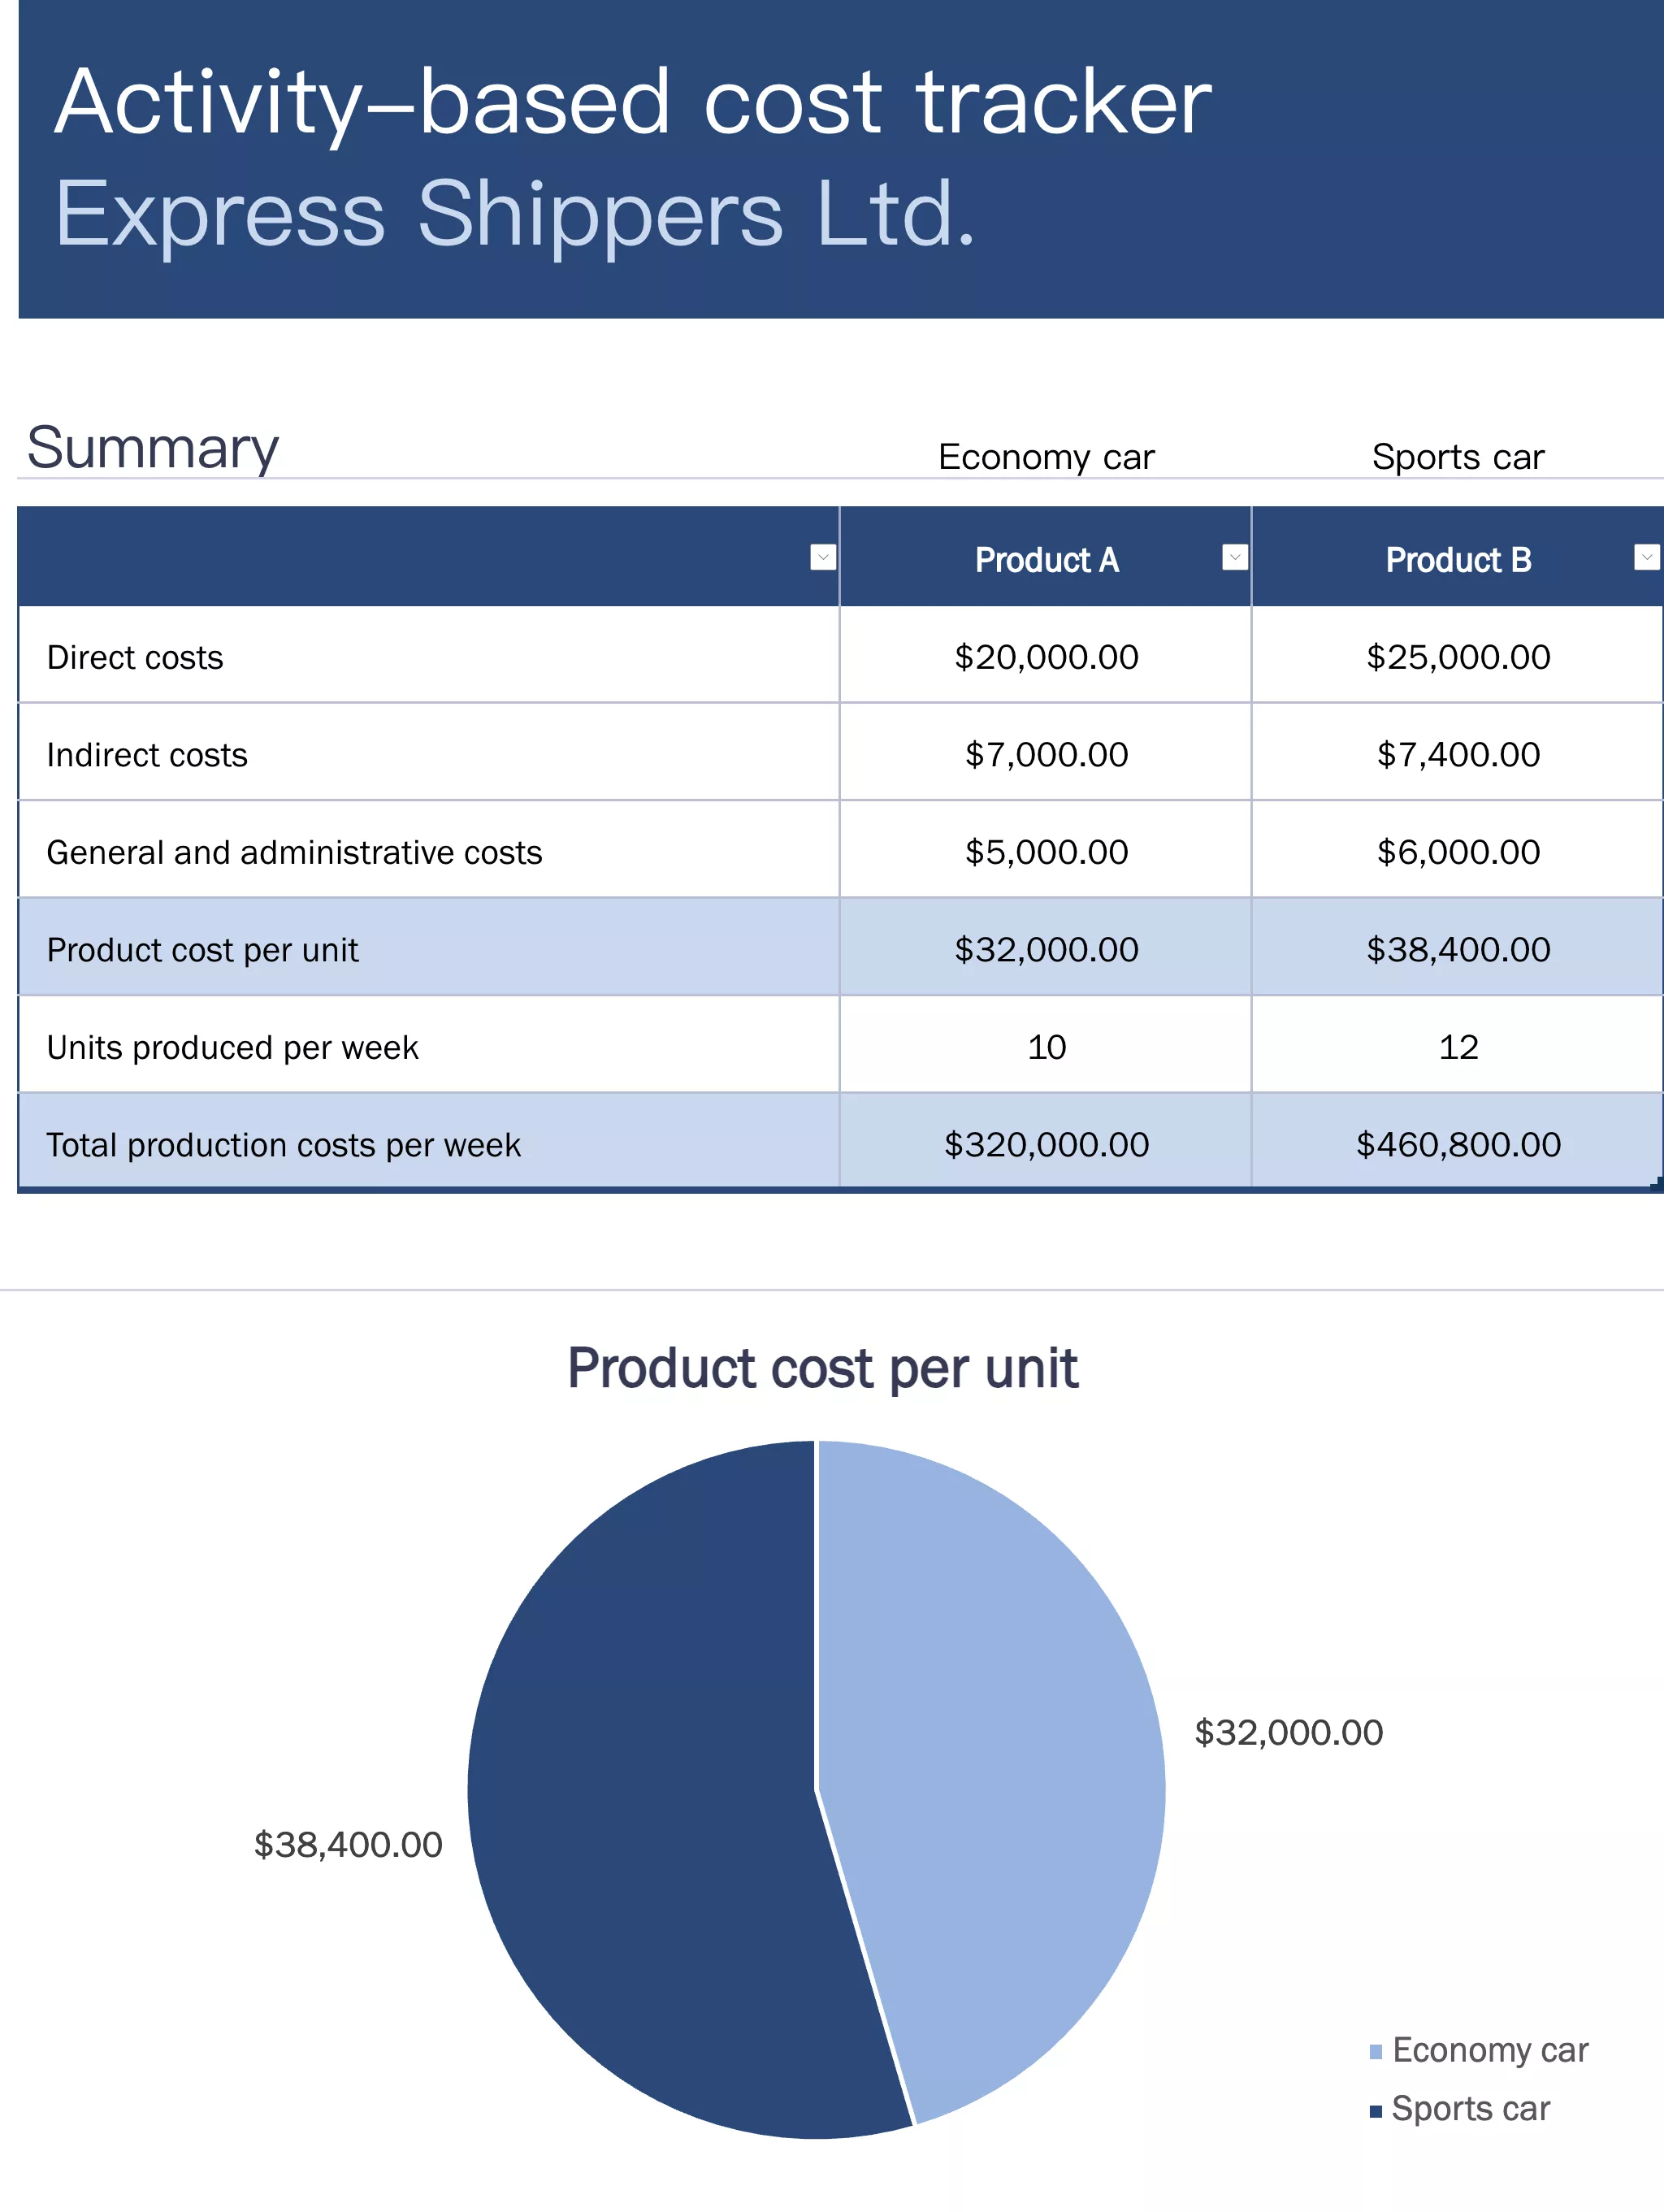Open the filter dropdown on Product B column
The image size is (1664, 2212).
(x=1643, y=558)
